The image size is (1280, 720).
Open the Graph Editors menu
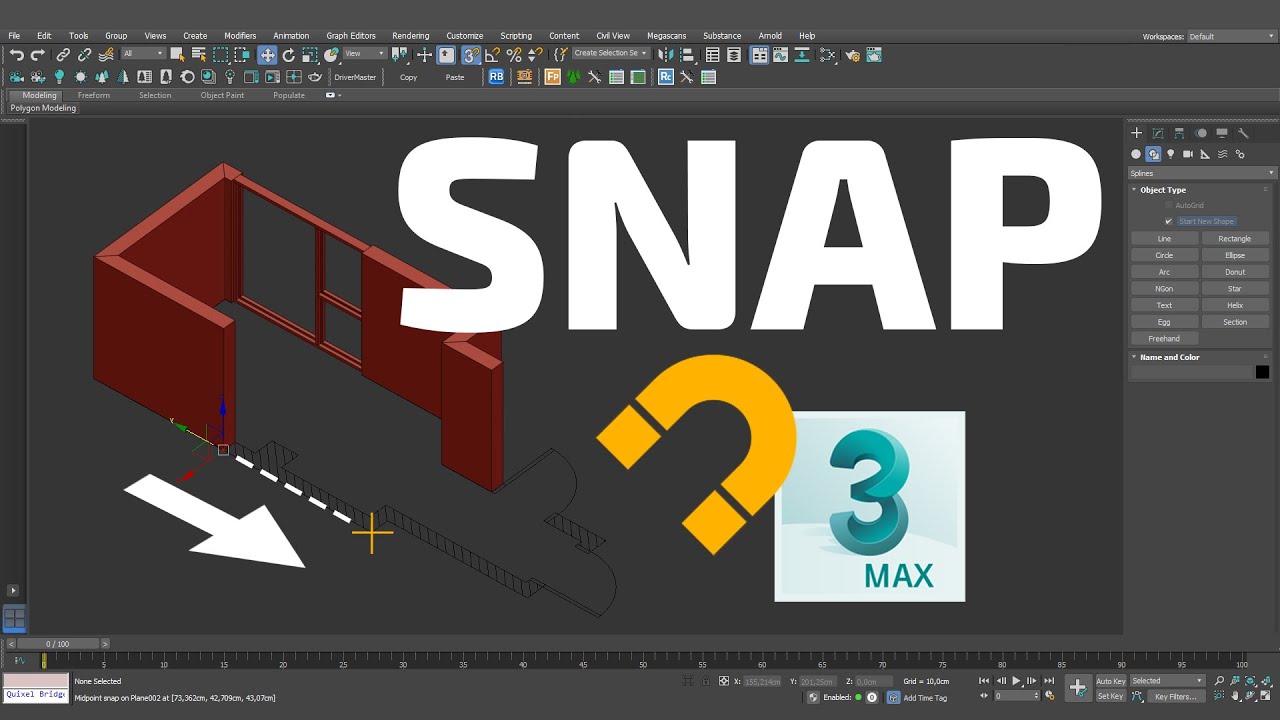(x=351, y=36)
